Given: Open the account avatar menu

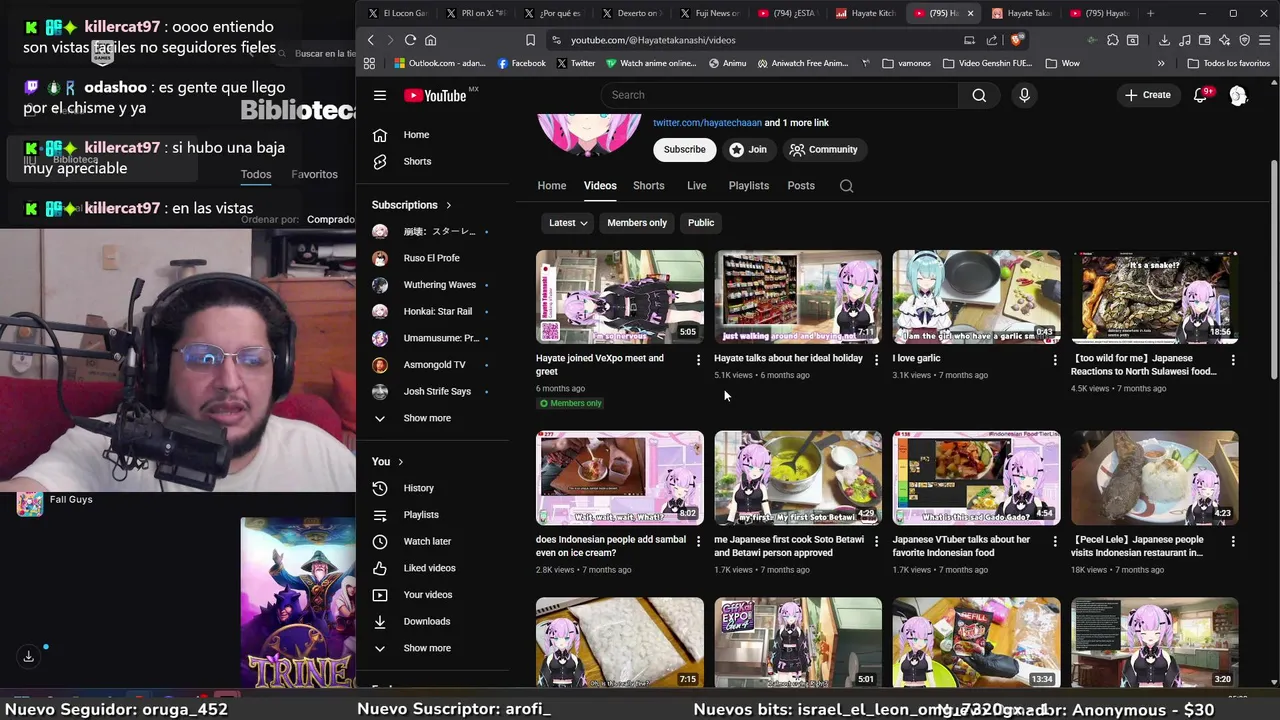Looking at the screenshot, I should [x=1238, y=95].
